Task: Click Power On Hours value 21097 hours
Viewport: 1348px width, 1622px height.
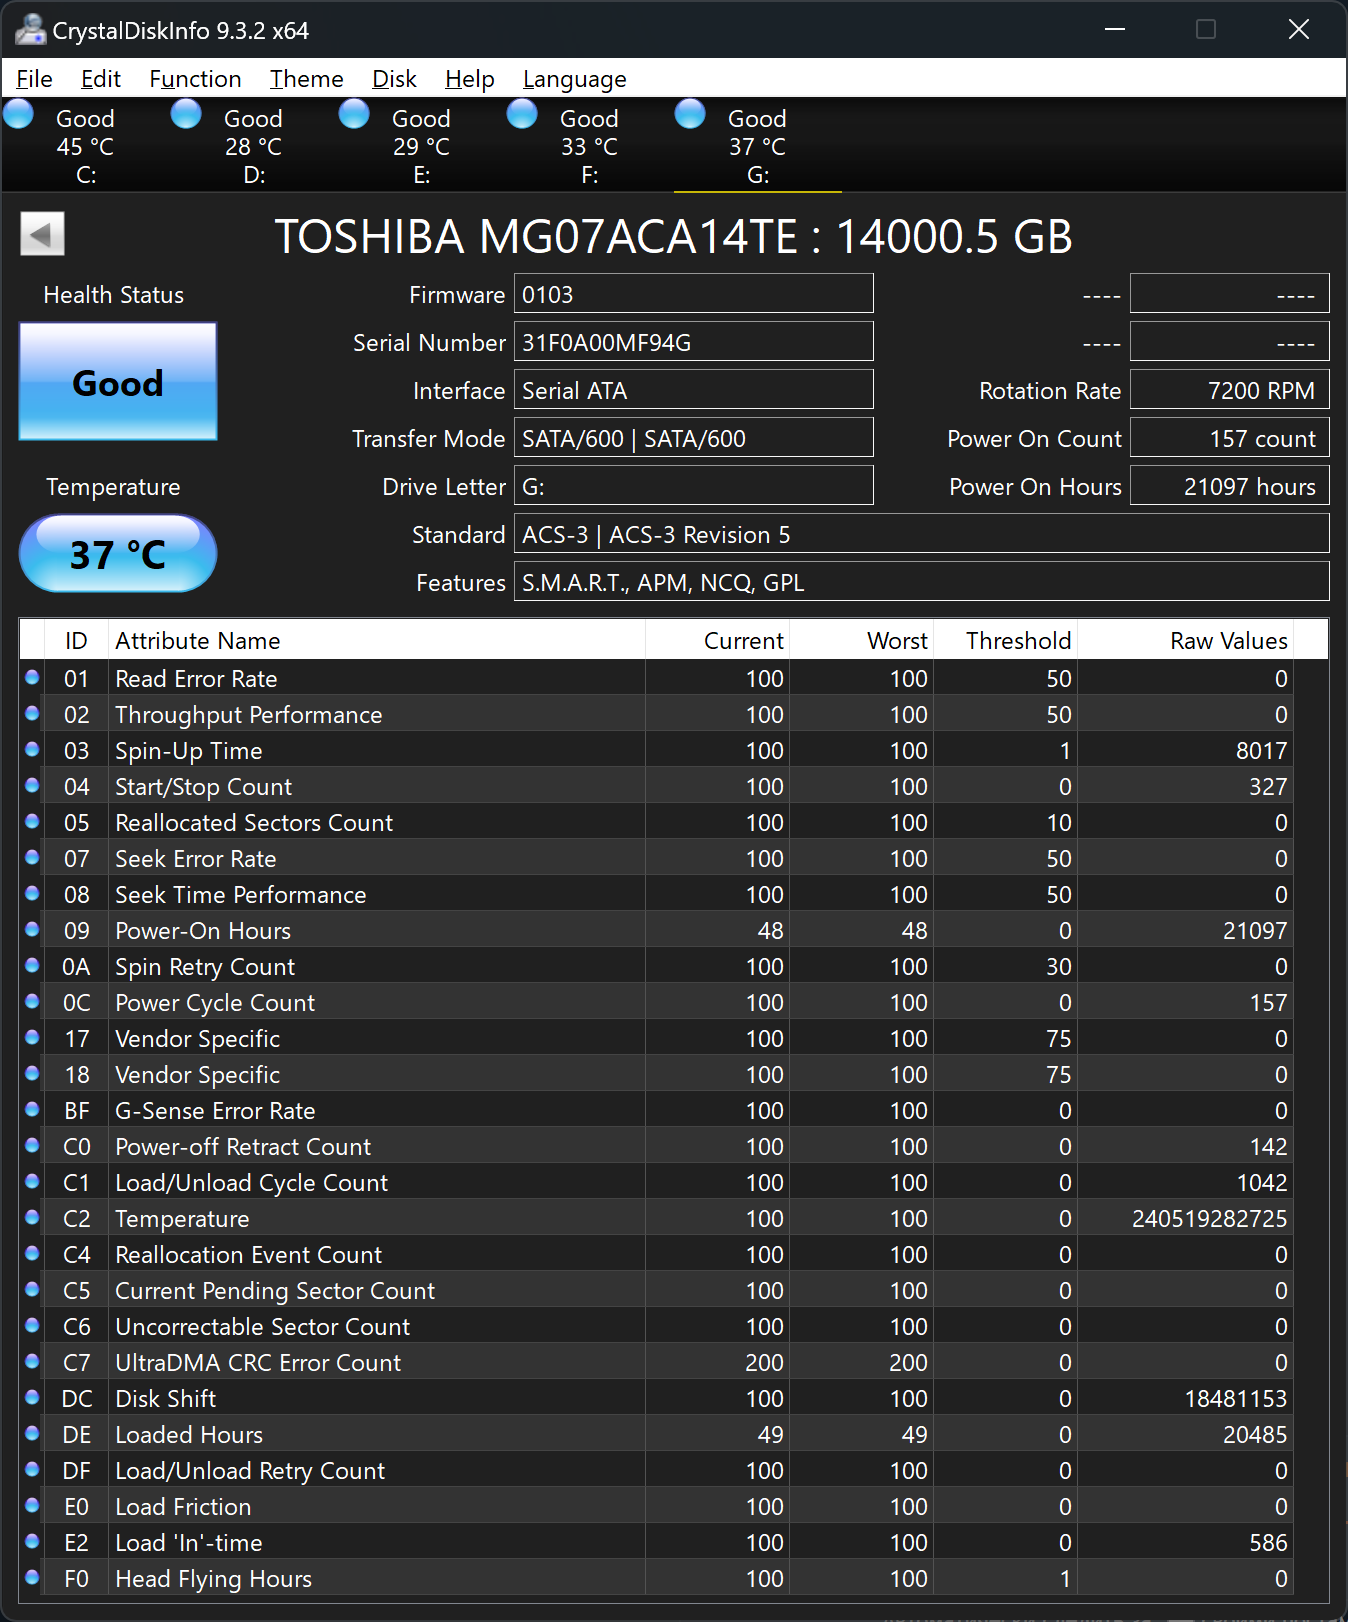Action: pos(1230,486)
